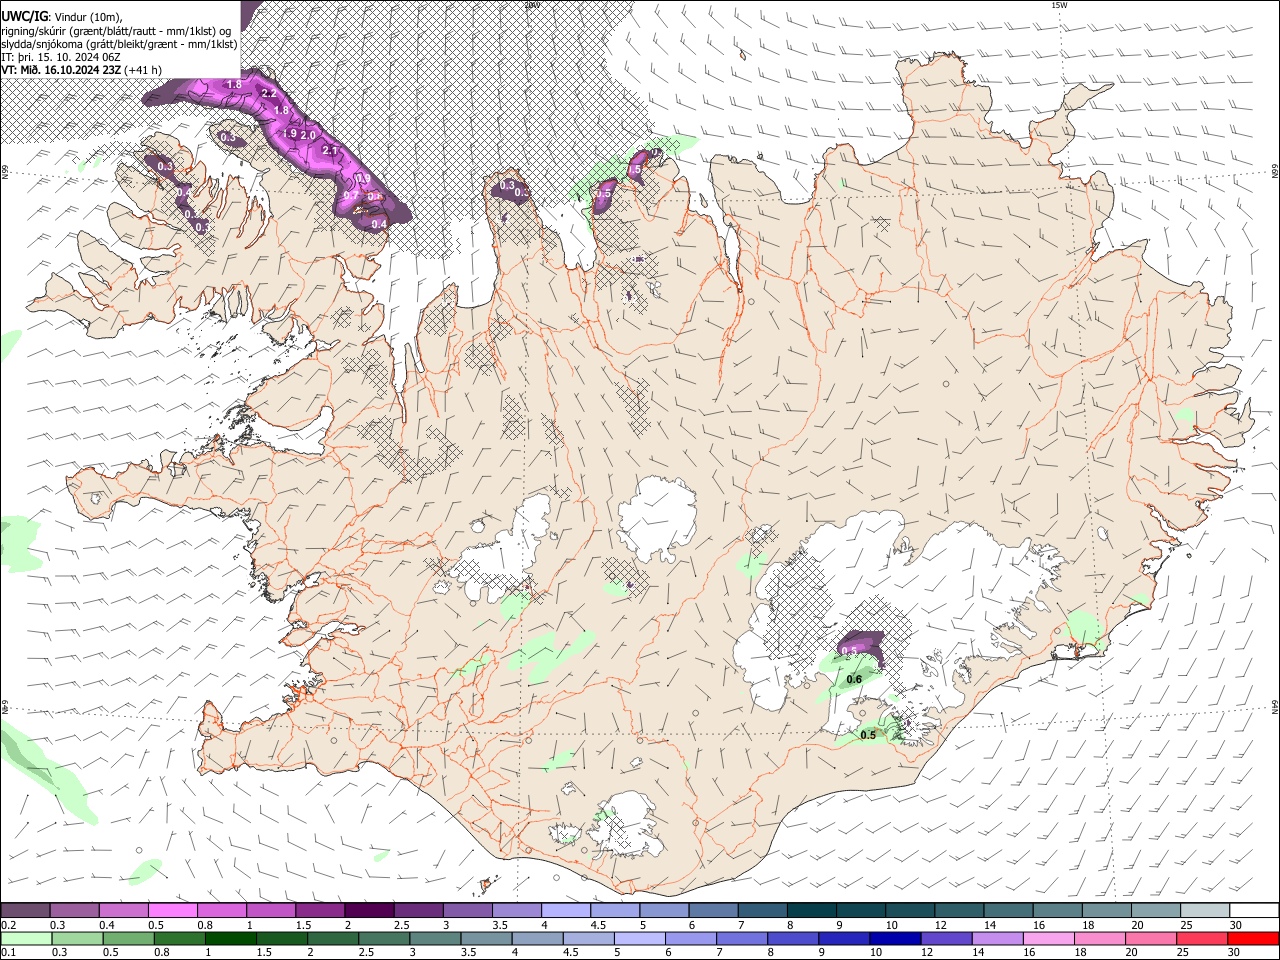Screen dimensions: 1280x960
Task: Pick the 3.5 swatch in the lower rain scale
Action: click(x=486, y=939)
